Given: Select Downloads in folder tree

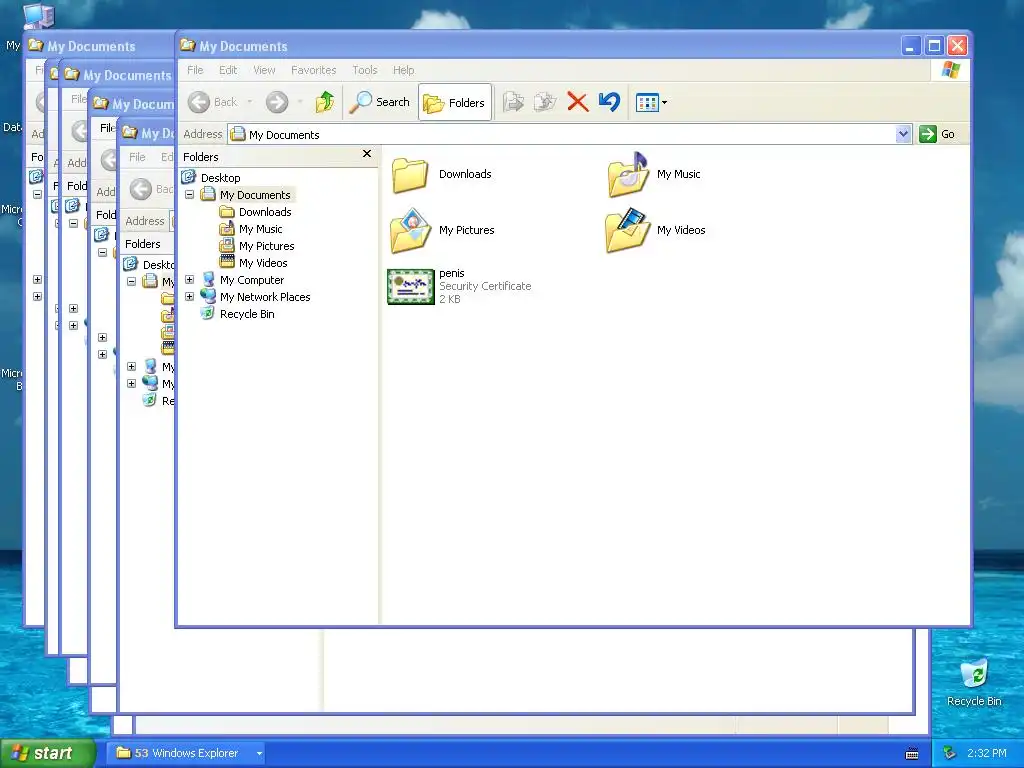Looking at the screenshot, I should pyautogui.click(x=264, y=212).
